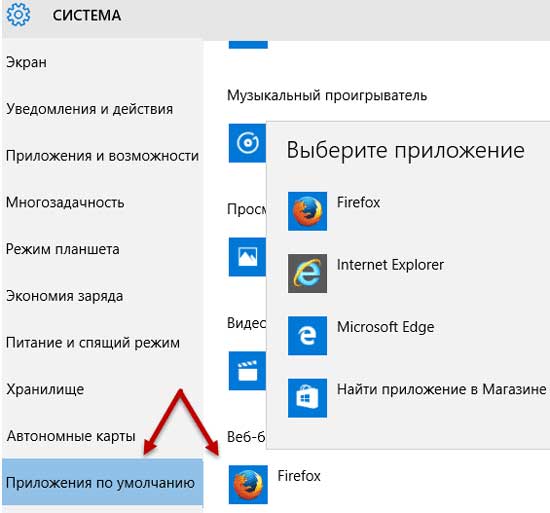
Task: Click the Windows Store bag icon
Action: coord(307,398)
